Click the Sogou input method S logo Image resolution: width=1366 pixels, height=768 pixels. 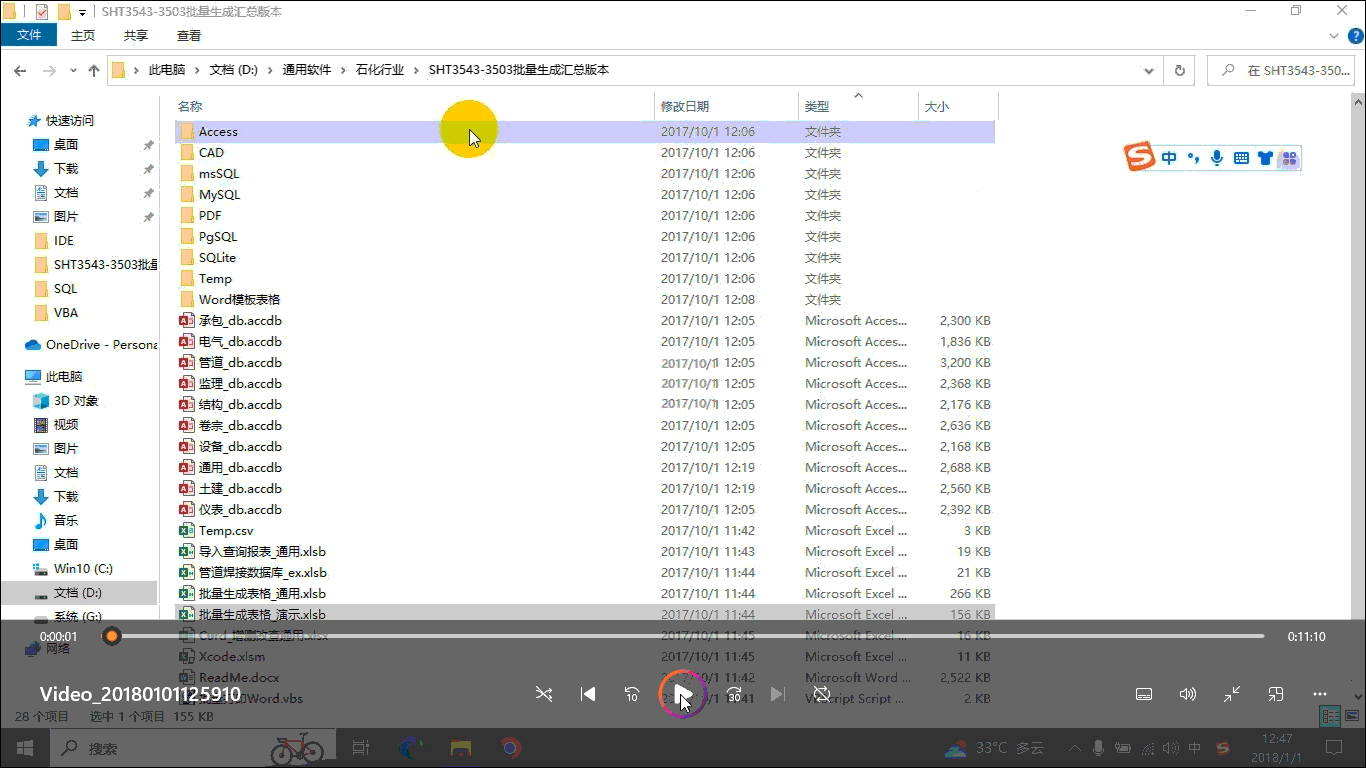(x=1140, y=157)
